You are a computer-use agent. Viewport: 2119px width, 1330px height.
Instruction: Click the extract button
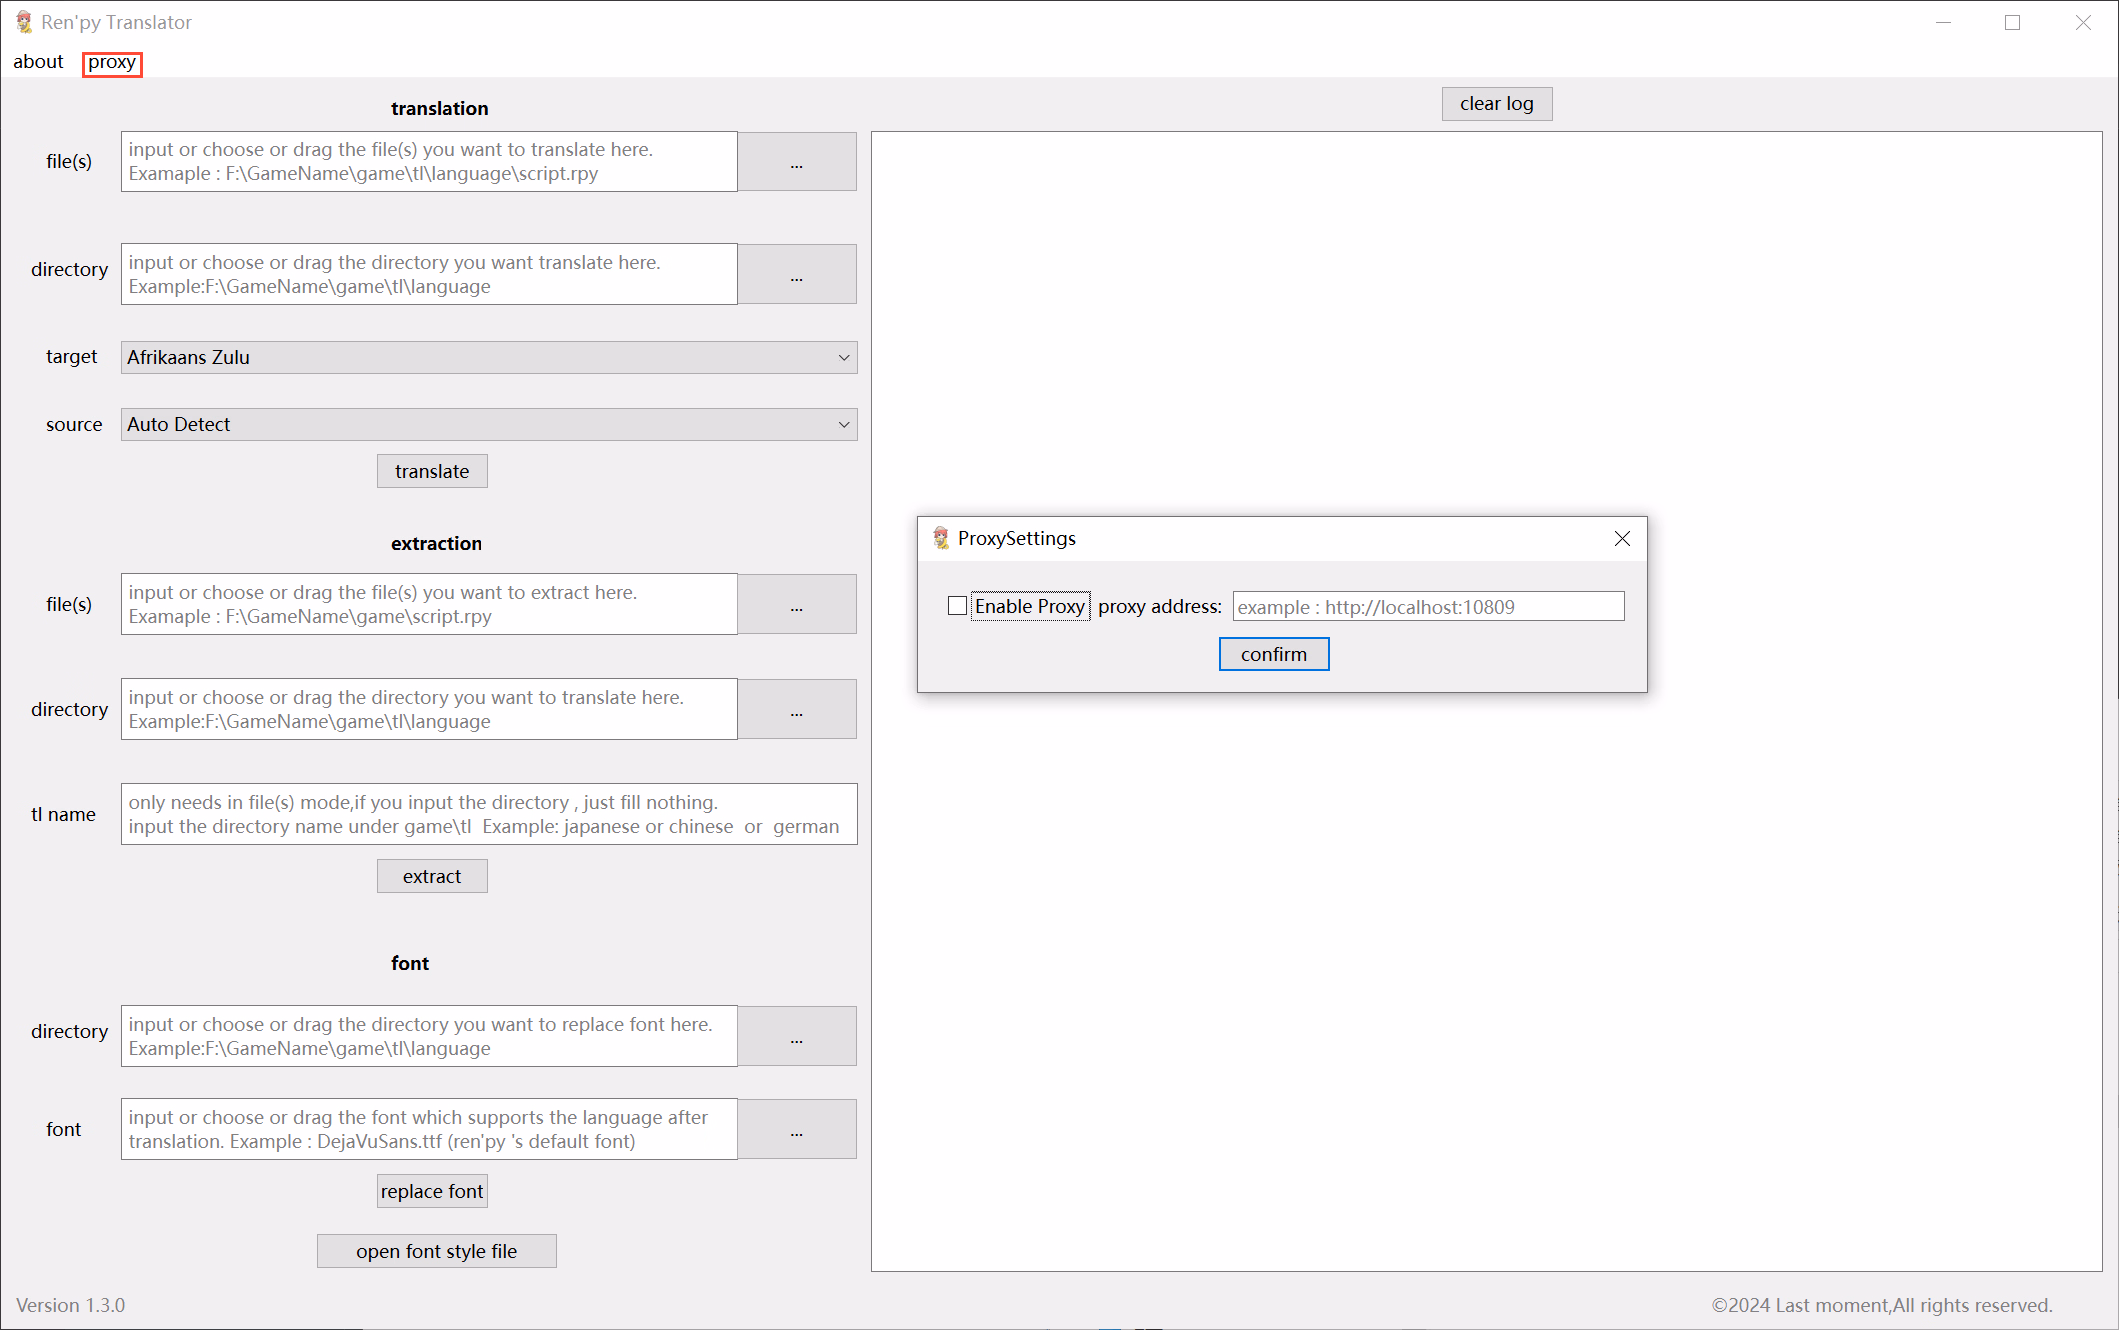[432, 875]
